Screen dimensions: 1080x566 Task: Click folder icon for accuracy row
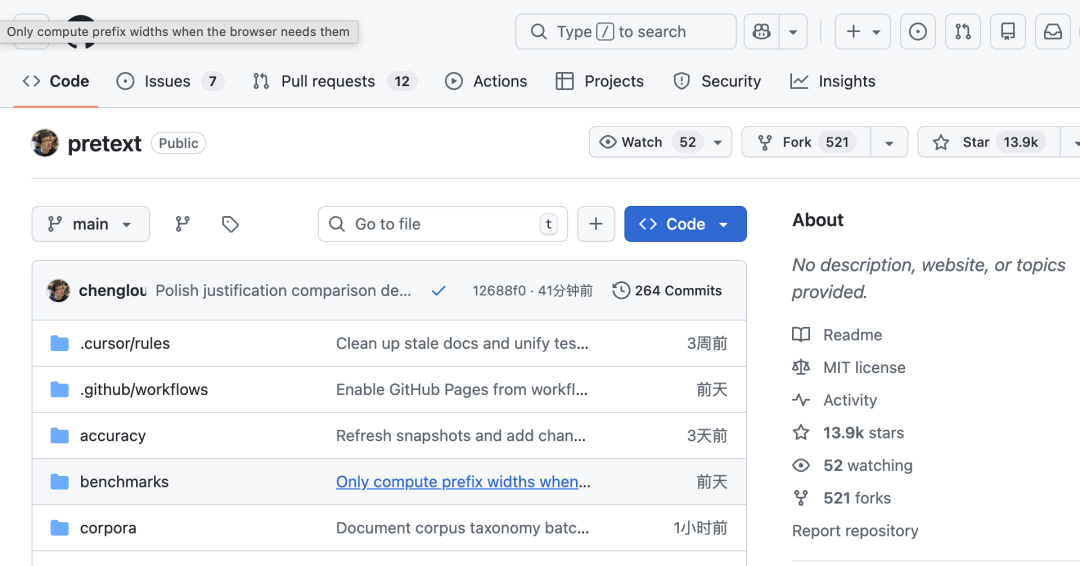[x=60, y=435]
